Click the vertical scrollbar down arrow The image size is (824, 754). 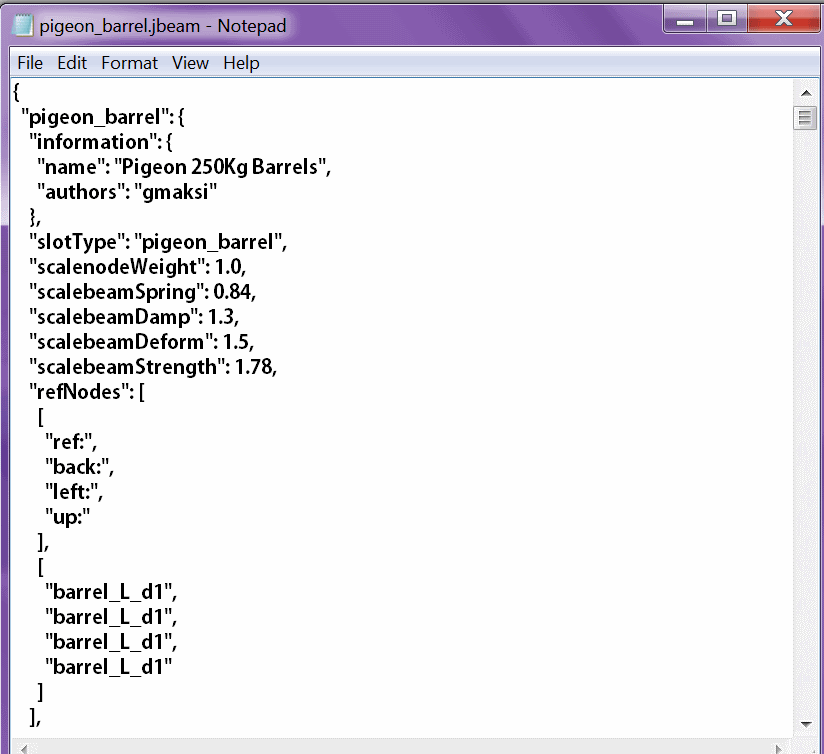coord(806,725)
